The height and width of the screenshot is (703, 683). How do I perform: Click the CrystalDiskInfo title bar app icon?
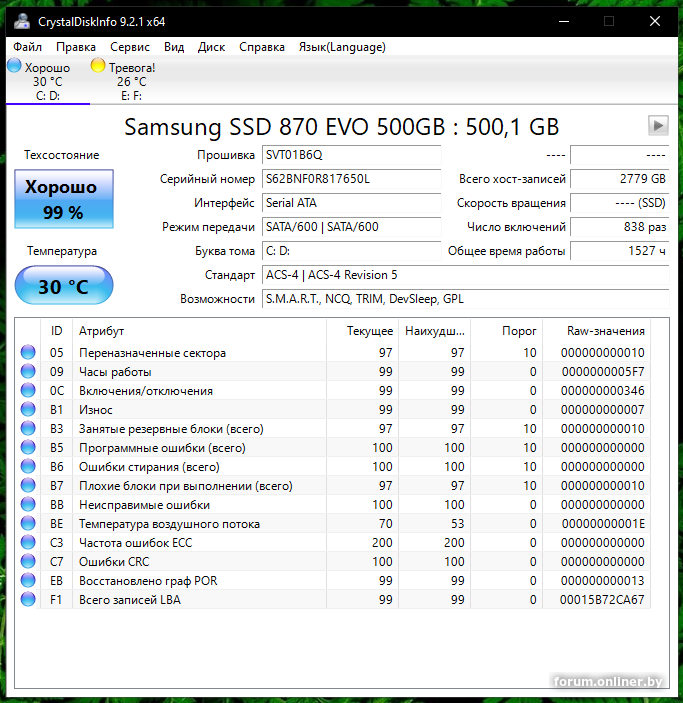pos(22,21)
